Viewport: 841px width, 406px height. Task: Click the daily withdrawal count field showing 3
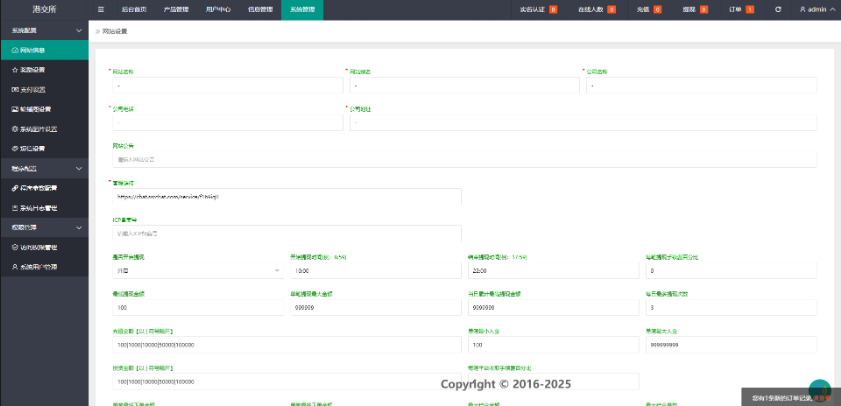pos(732,308)
